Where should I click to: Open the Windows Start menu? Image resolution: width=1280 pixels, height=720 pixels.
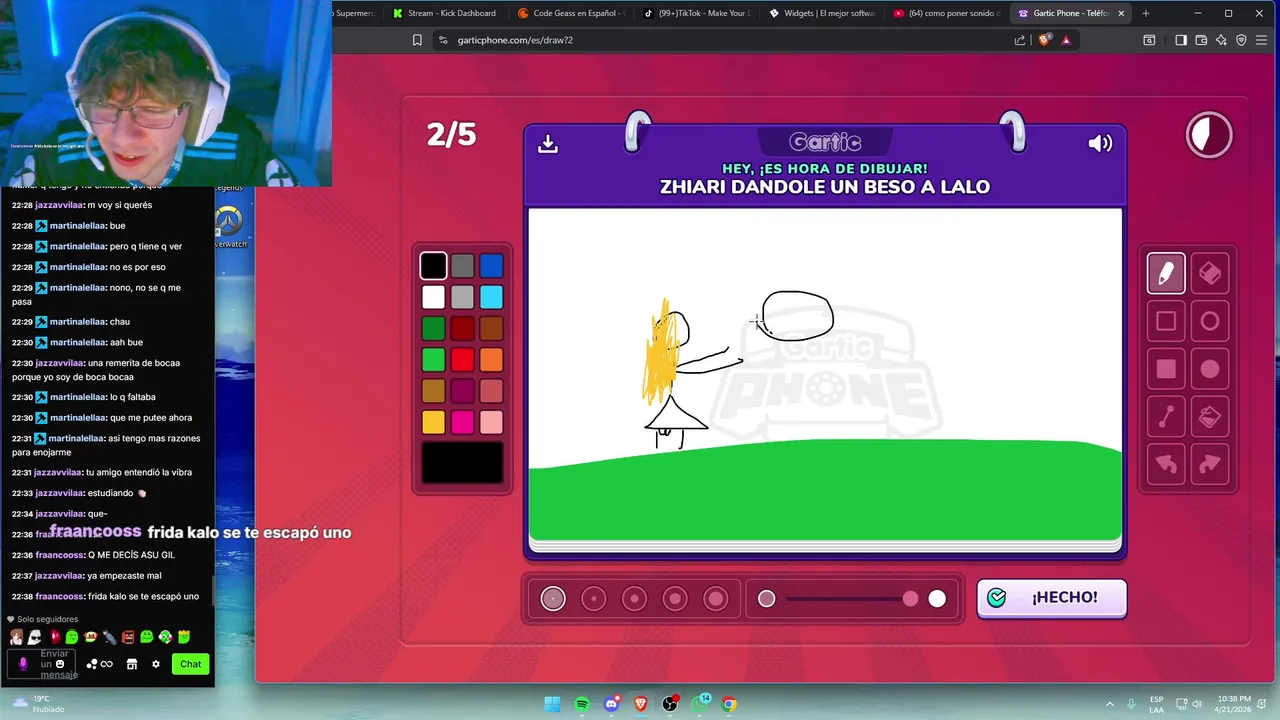point(552,704)
